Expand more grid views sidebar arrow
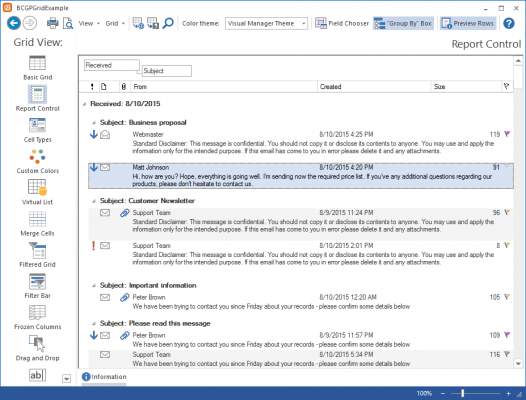This screenshot has height=400, width=526. coord(66,379)
